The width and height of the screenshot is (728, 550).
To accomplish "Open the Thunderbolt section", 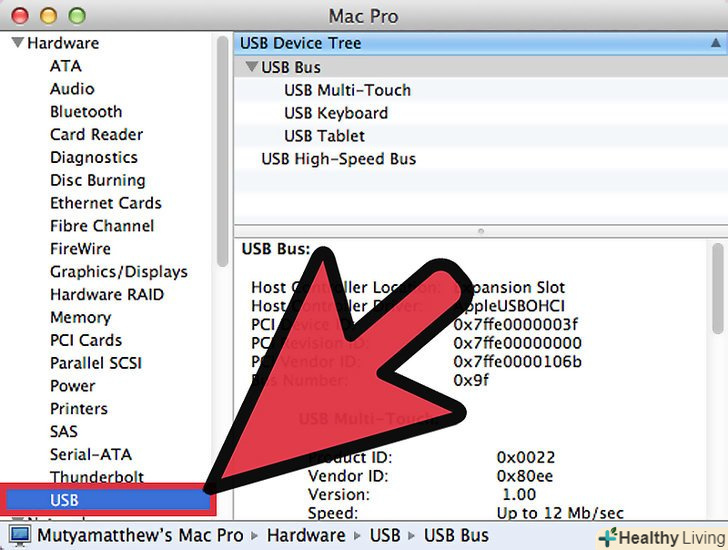I will pyautogui.click(x=97, y=477).
